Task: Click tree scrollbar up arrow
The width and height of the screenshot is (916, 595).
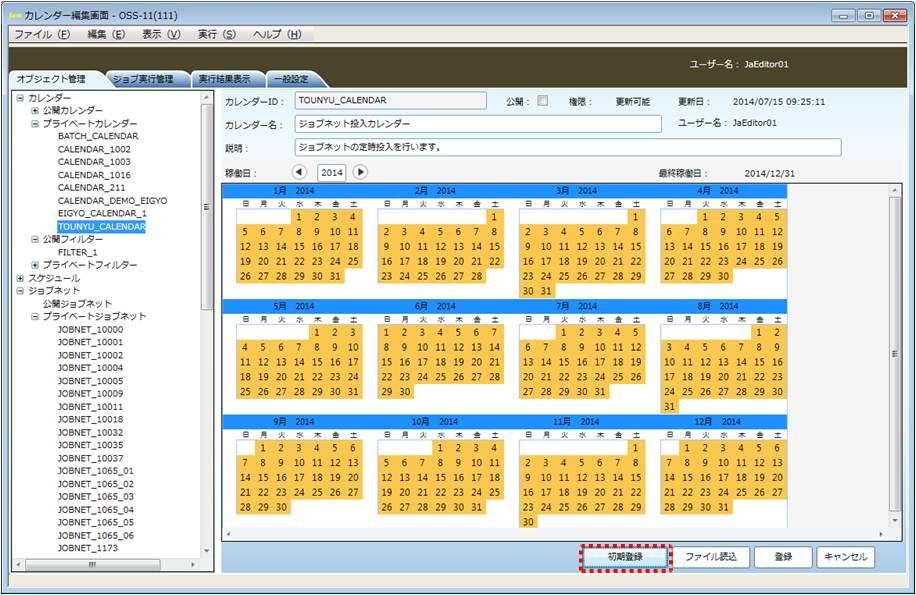Action: pyautogui.click(x=207, y=98)
